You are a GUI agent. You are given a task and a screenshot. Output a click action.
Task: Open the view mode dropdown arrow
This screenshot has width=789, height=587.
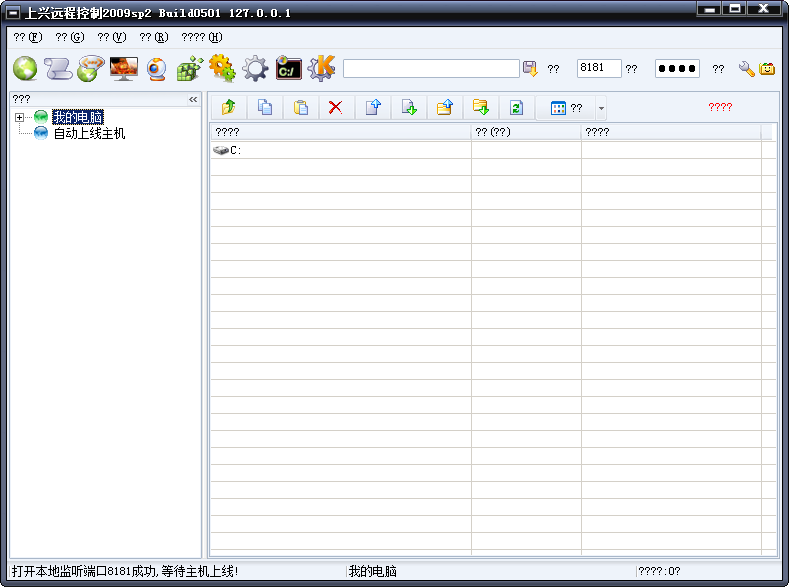click(x=601, y=108)
